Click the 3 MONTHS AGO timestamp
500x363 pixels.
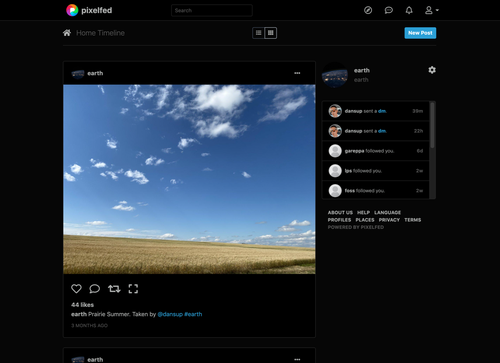[x=89, y=325]
